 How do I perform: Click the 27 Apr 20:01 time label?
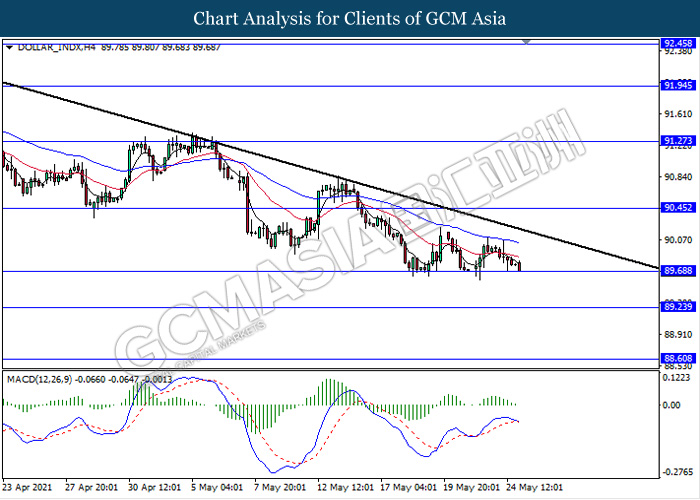click(92, 487)
